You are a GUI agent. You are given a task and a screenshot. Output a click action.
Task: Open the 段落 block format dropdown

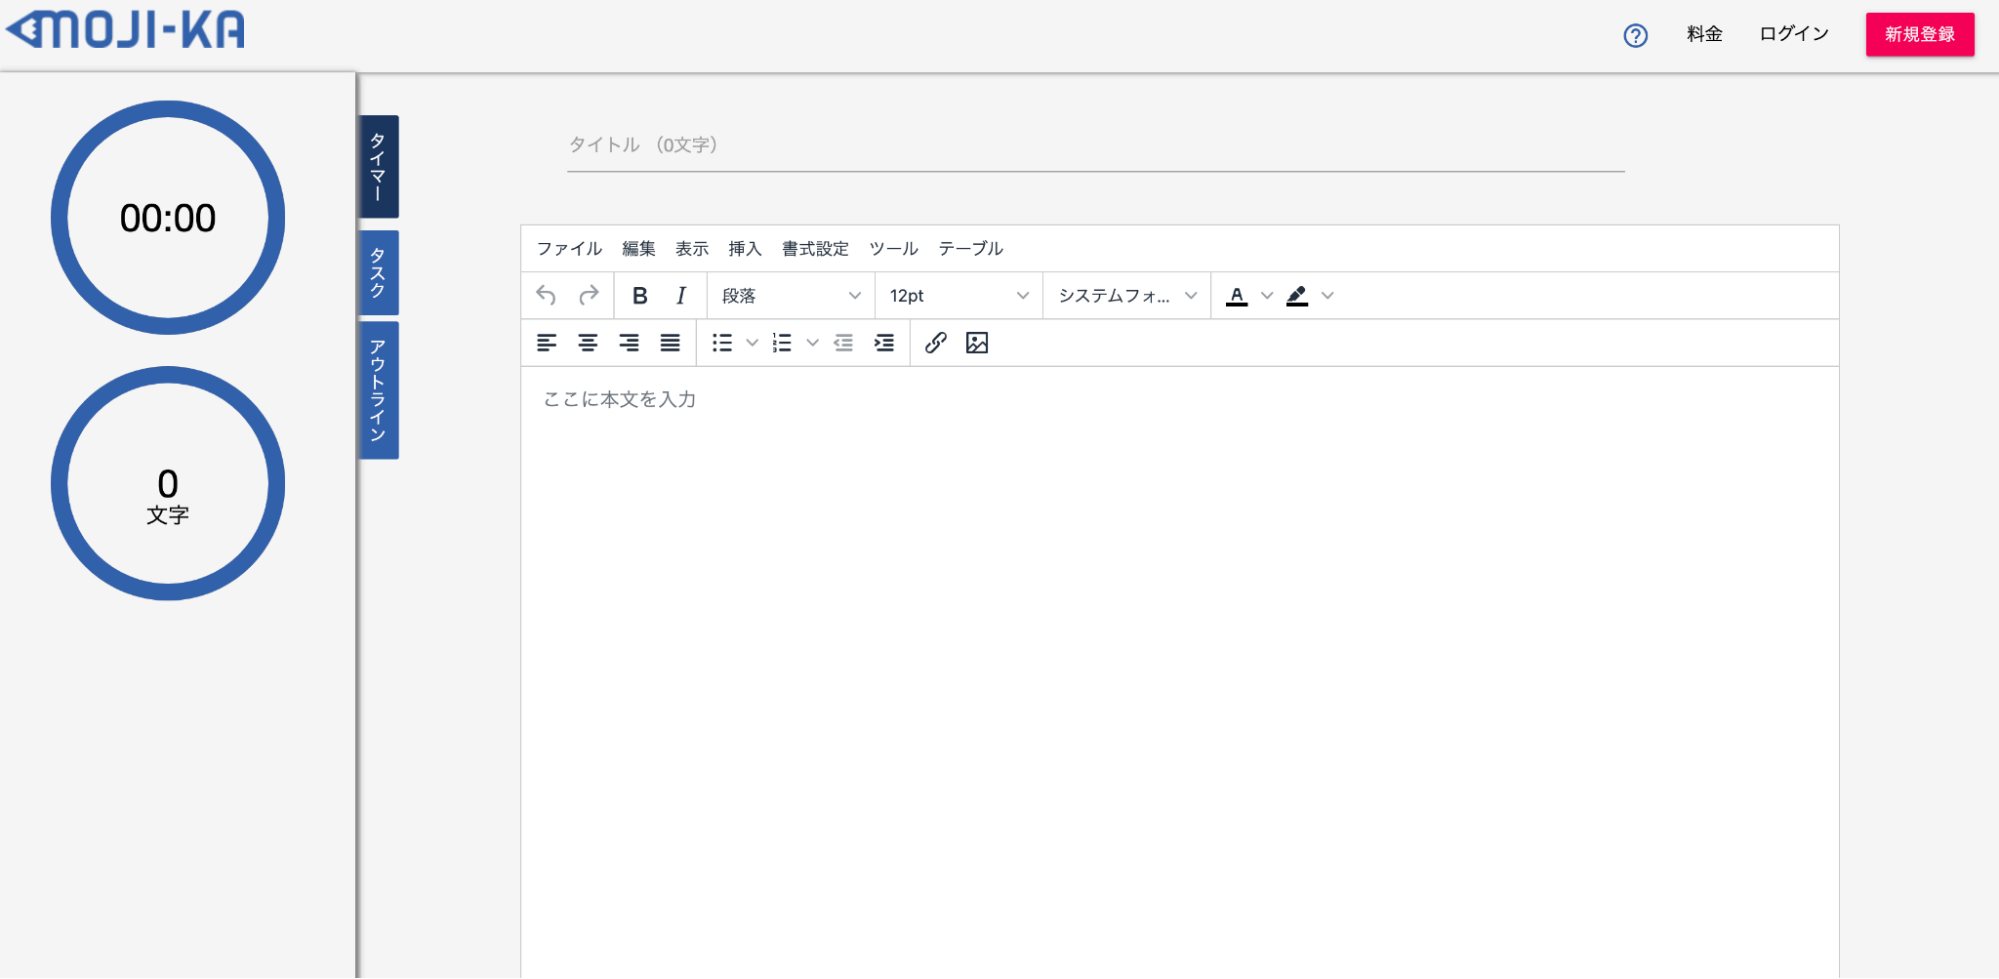pos(791,295)
